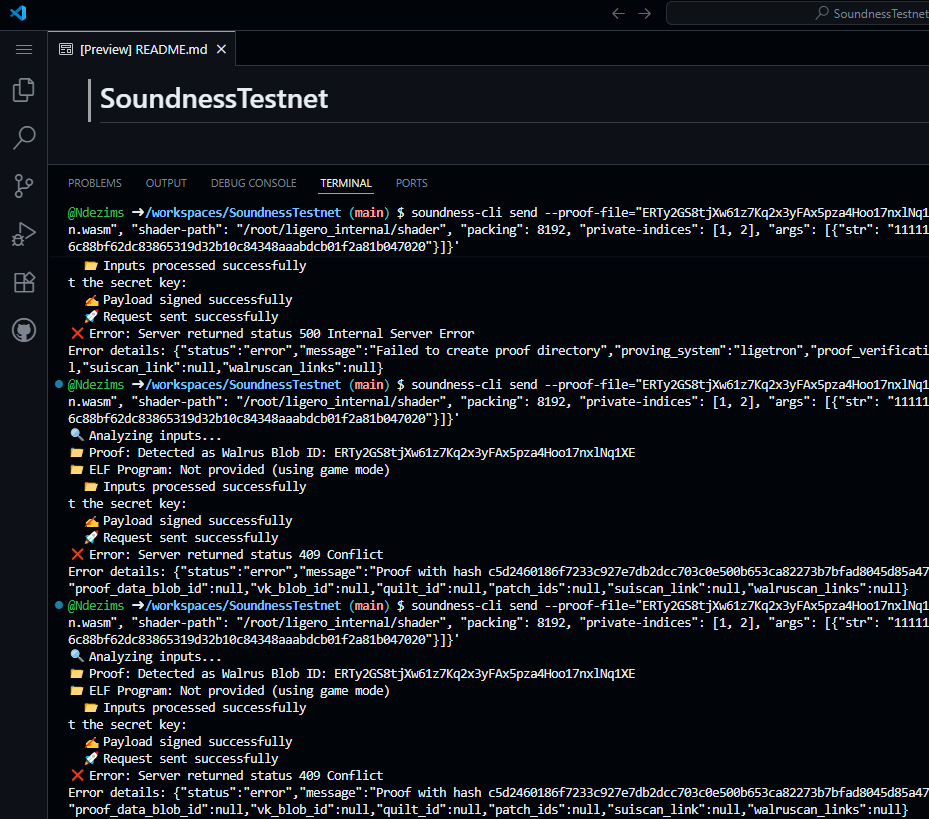Screen dimensions: 929x819
Task: Switch to the DEBUG CONSOLE tab
Action: pos(254,183)
